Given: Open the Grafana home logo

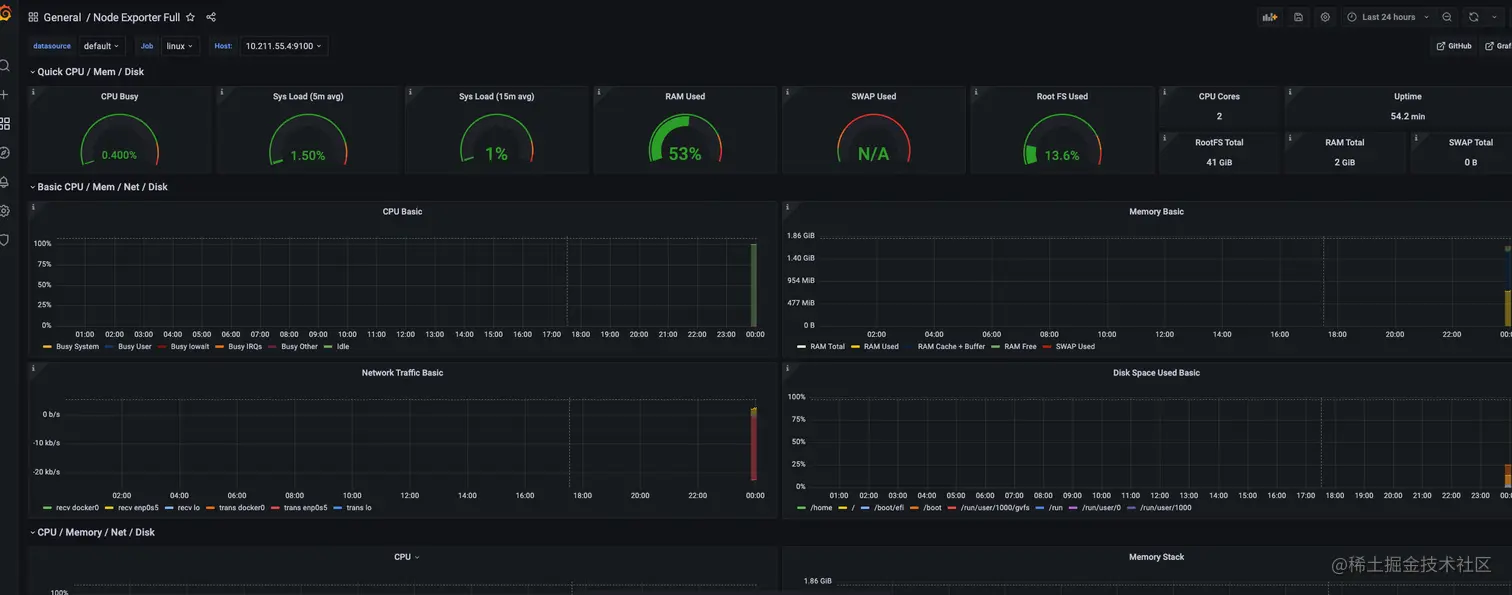Looking at the screenshot, I should click(4, 15).
